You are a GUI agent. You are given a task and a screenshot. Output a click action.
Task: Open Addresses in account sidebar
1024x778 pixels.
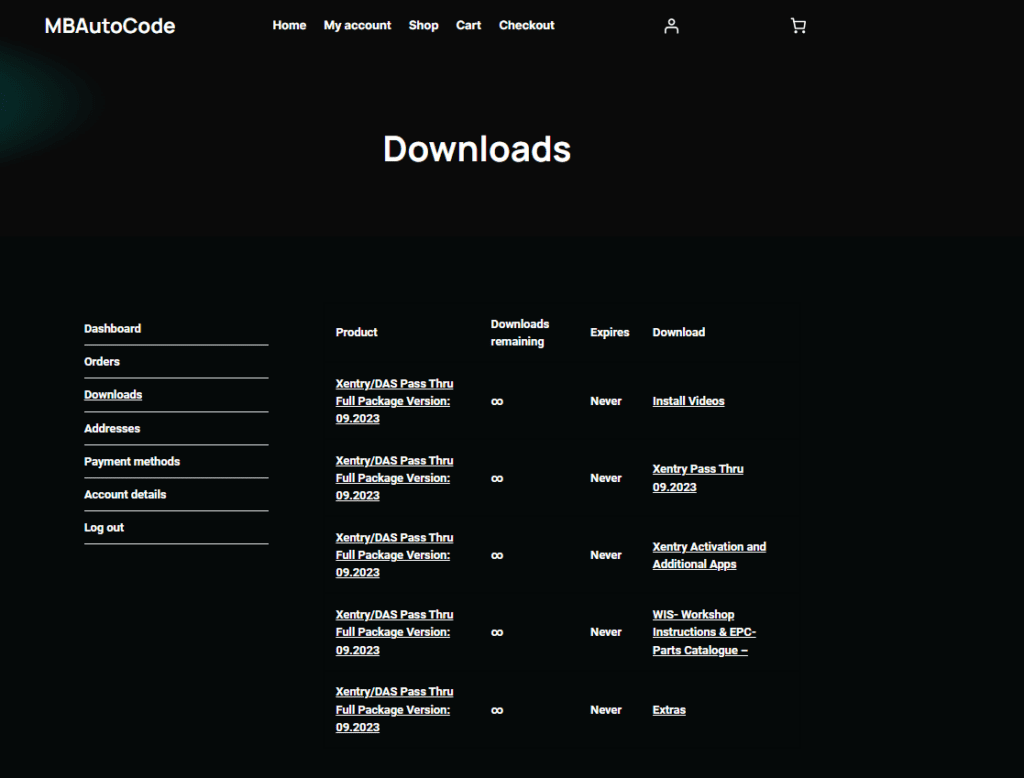pos(112,428)
